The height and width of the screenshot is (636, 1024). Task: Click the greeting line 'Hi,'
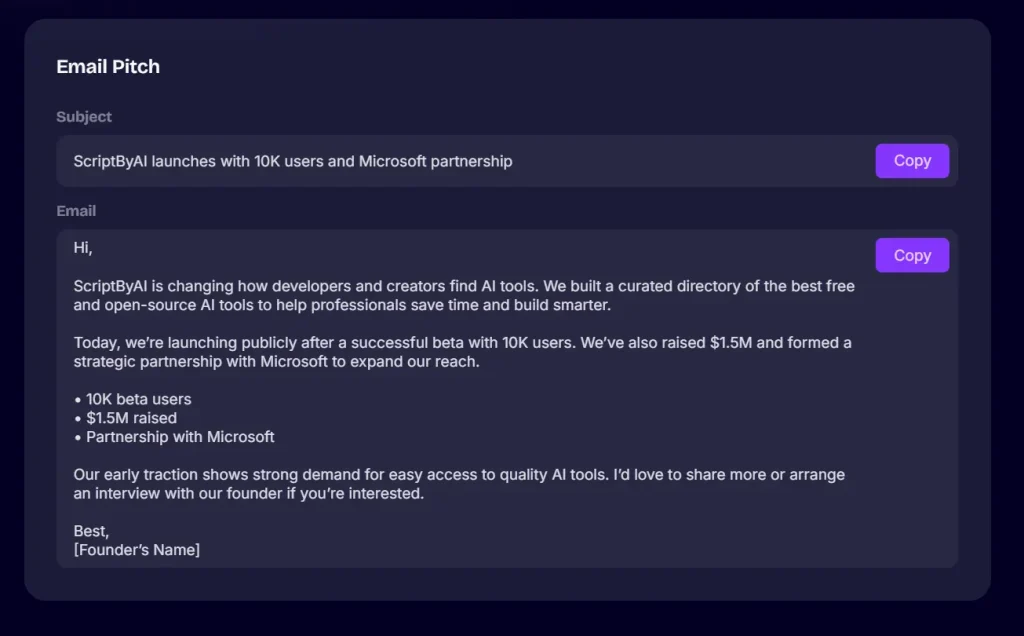coord(81,248)
